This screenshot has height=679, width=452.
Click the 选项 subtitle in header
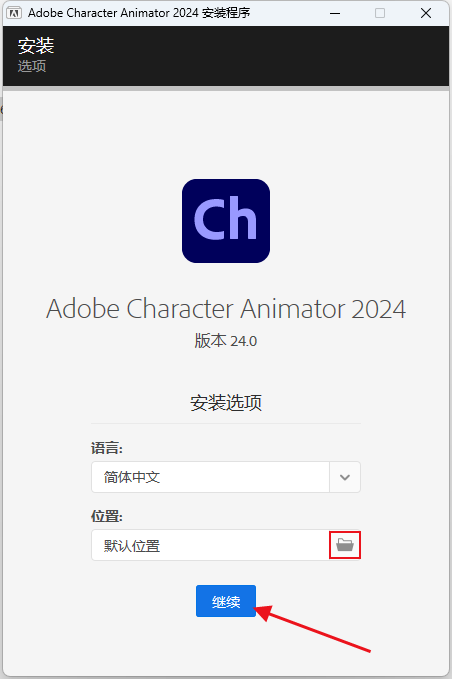tap(32, 66)
